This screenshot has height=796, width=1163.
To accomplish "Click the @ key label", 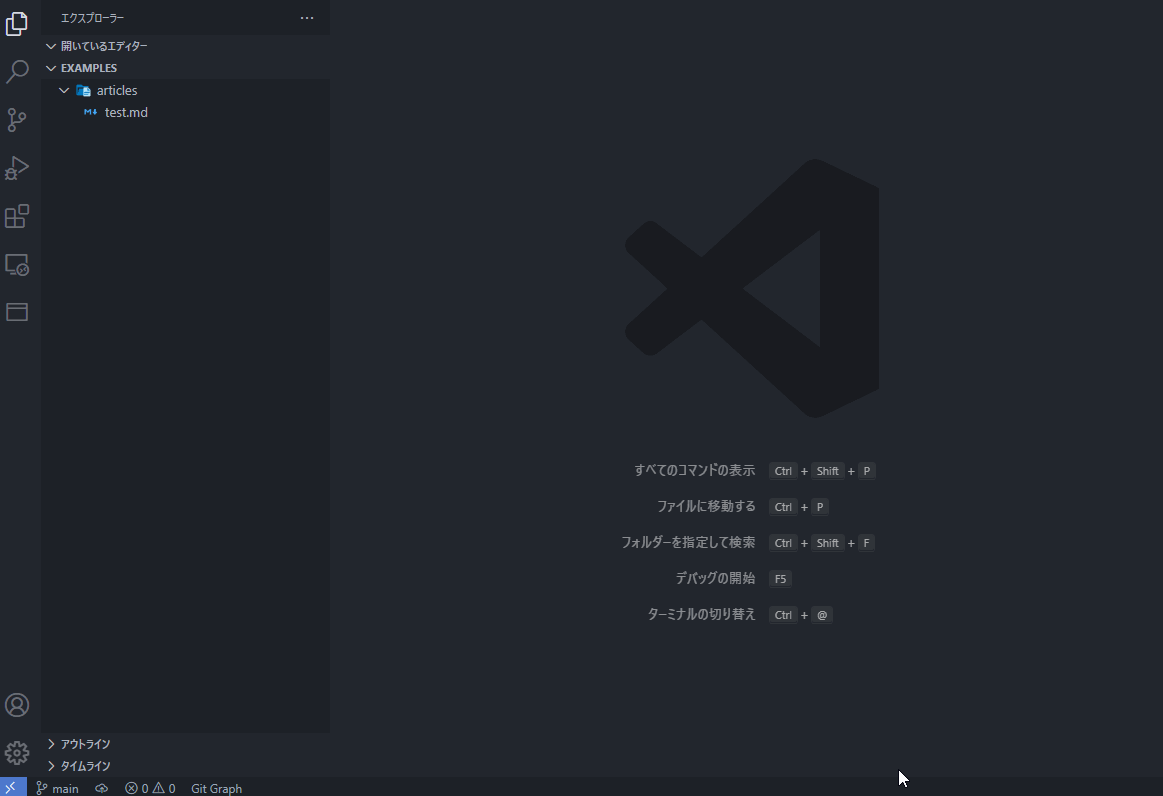I will (x=822, y=615).
